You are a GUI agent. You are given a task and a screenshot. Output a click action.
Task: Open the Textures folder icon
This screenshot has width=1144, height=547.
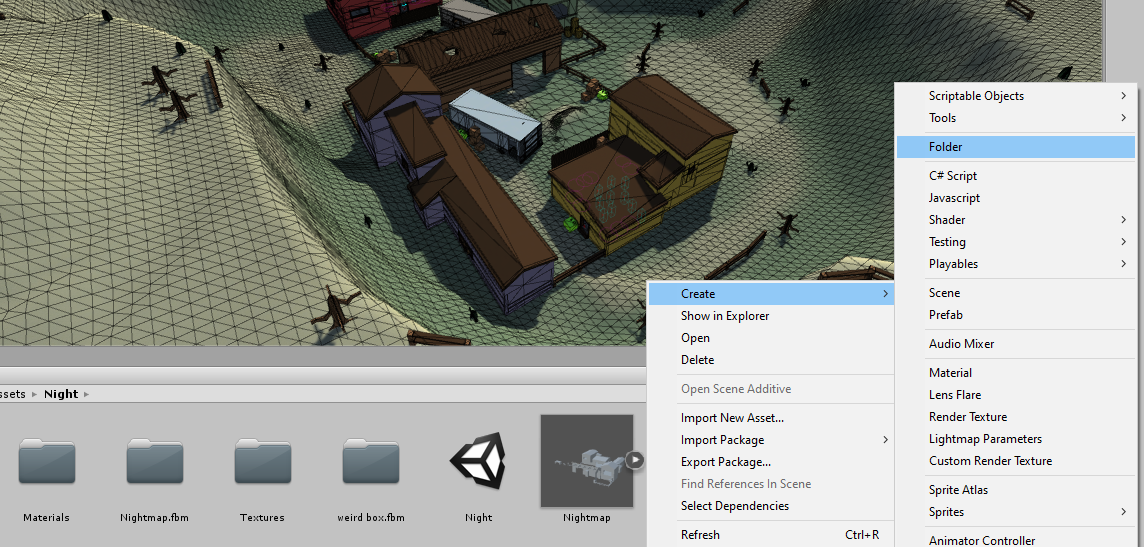263,460
